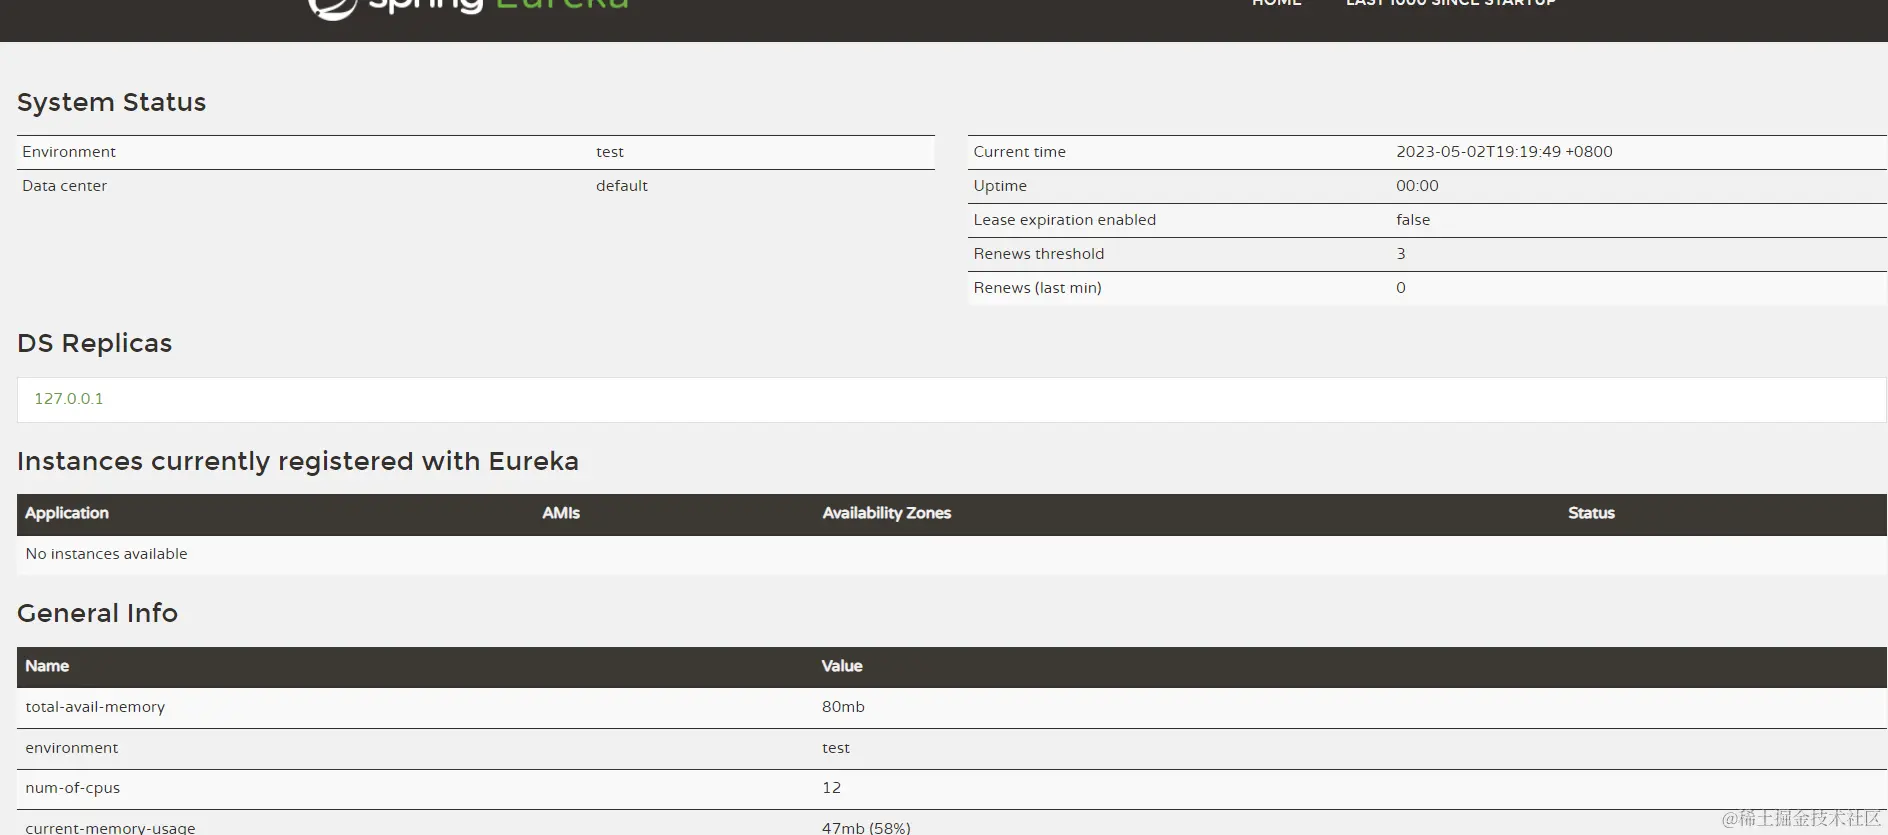The height and width of the screenshot is (835, 1888).
Task: Click the AMIs column header
Action: pos(561,513)
